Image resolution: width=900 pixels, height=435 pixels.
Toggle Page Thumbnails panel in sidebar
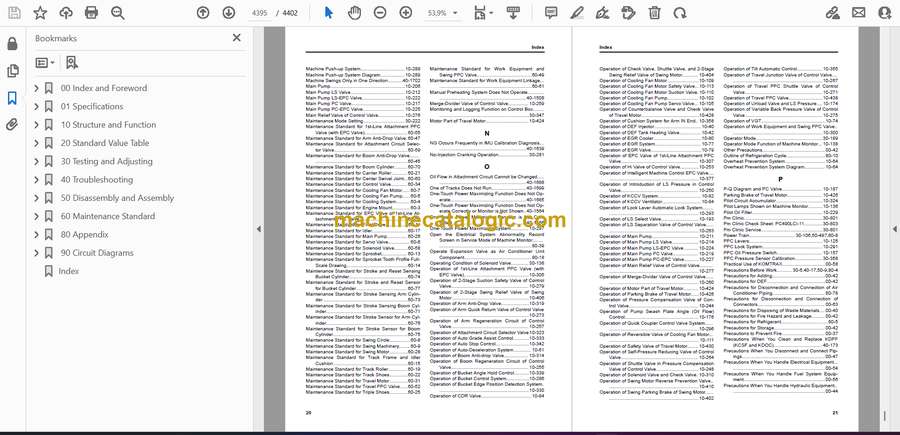pos(12,71)
